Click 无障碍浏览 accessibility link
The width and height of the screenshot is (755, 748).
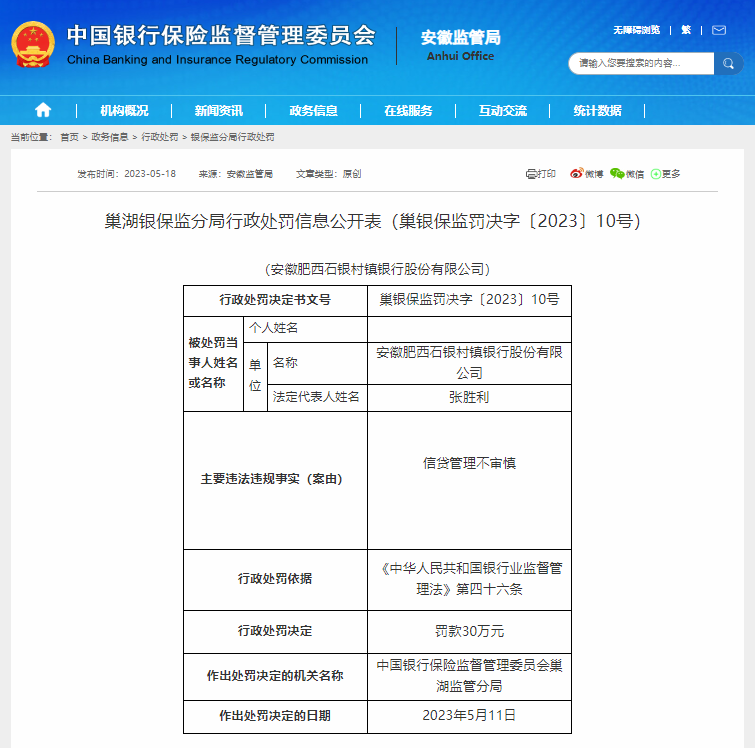click(x=637, y=30)
